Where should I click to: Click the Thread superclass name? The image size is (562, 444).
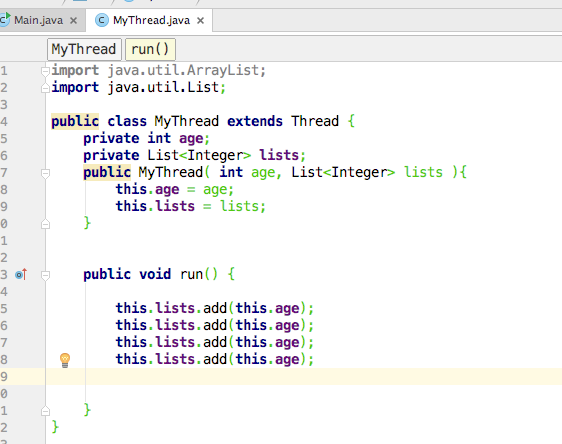315,121
